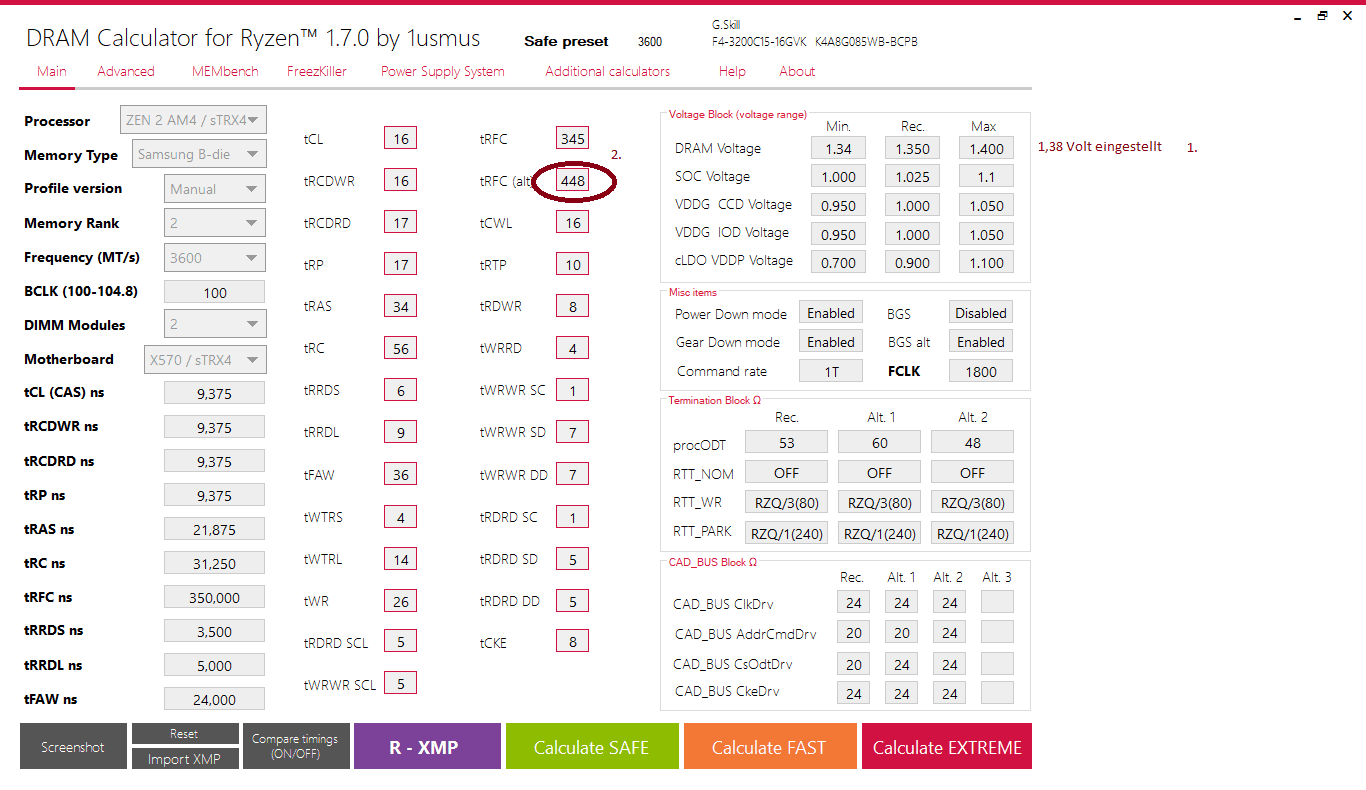1366x790 pixels.
Task: Click the window restore icon
Action: tap(1322, 16)
